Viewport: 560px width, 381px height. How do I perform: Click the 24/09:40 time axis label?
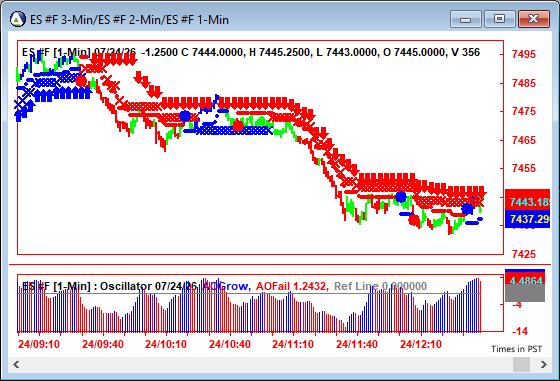[x=103, y=344]
